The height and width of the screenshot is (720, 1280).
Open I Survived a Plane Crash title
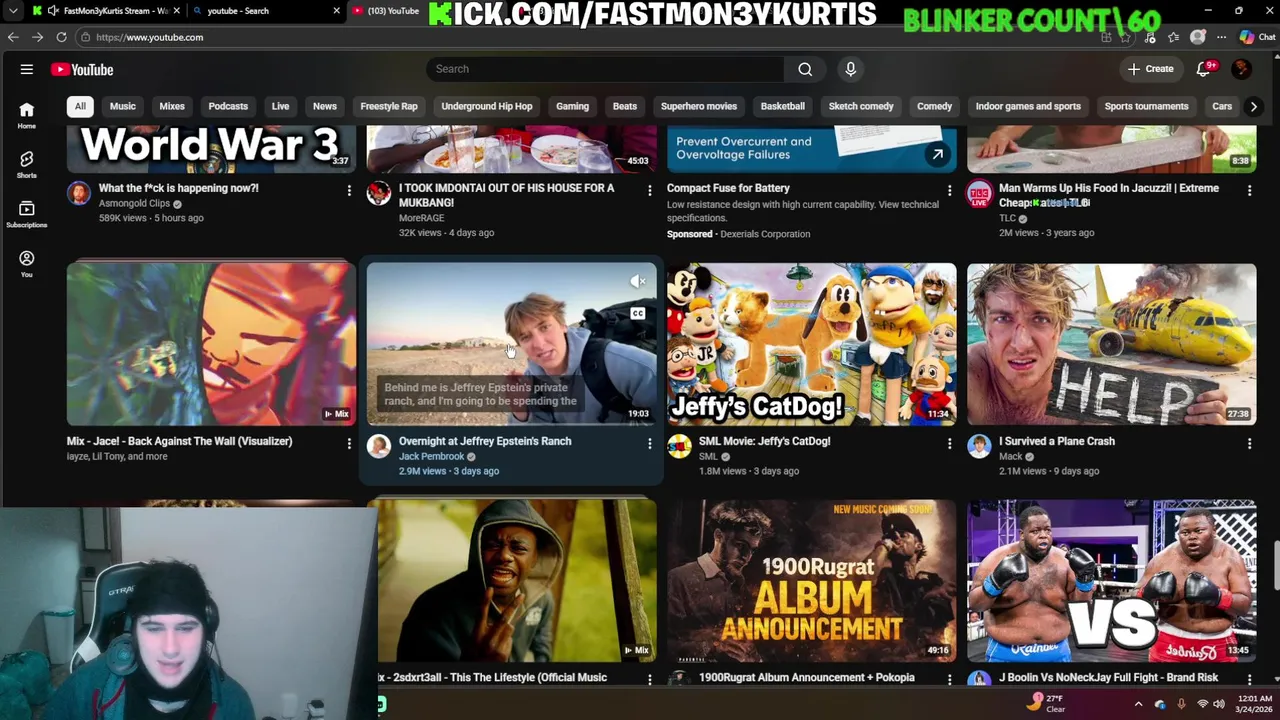[1057, 441]
